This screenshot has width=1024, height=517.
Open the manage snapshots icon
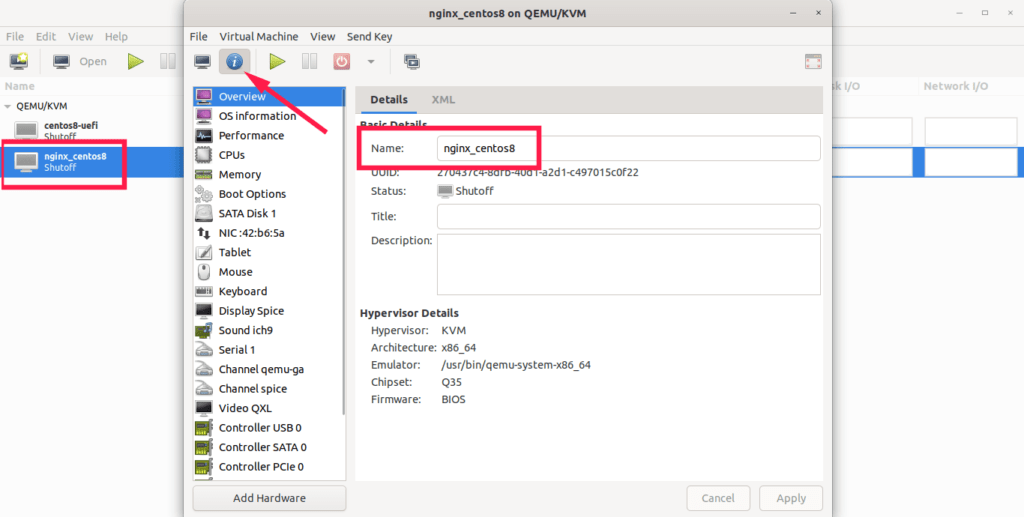click(x=412, y=62)
